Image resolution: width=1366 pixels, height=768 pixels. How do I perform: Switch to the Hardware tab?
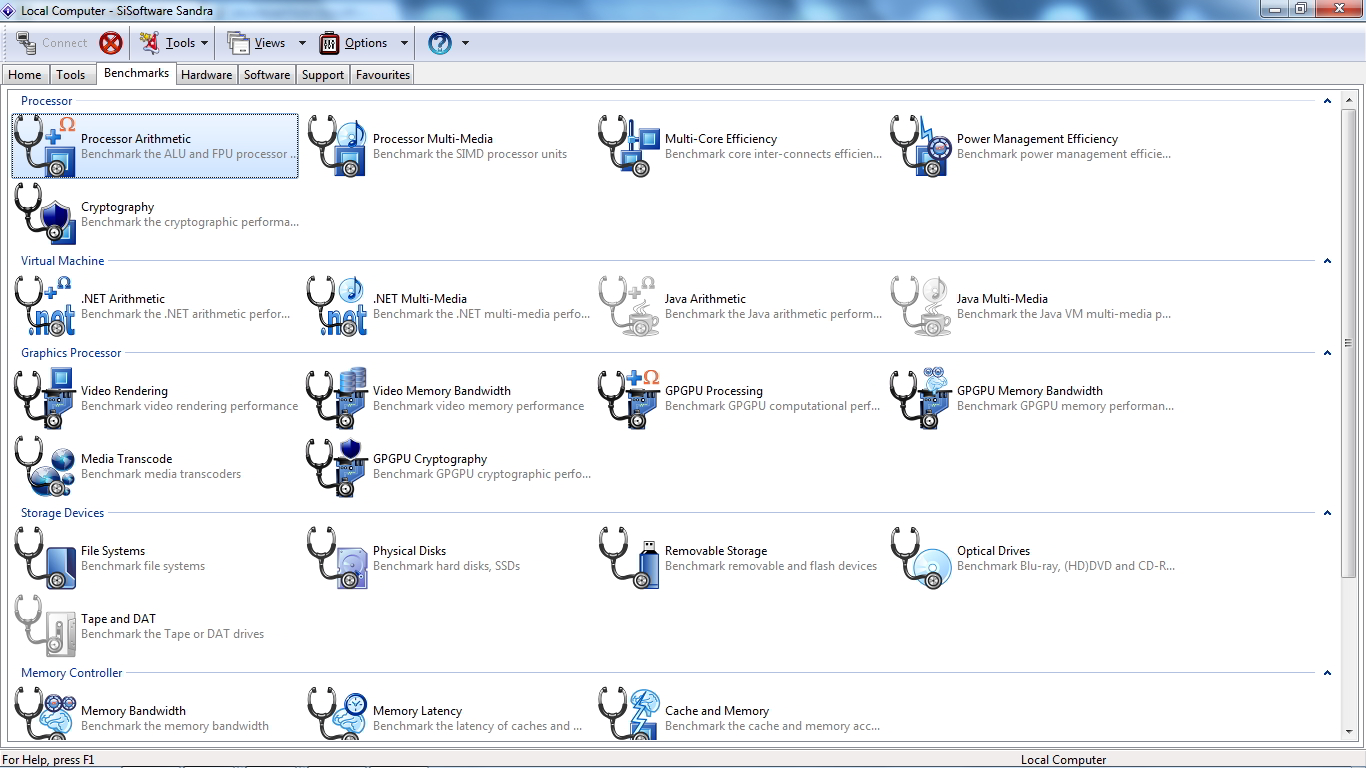(x=206, y=75)
